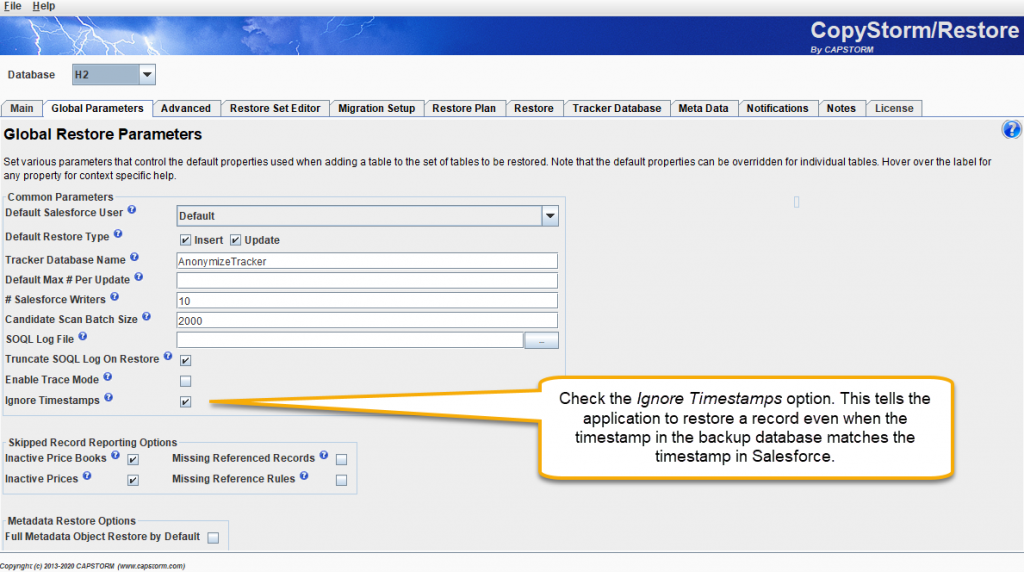
Task: Switch to the Notifications tab
Action: [777, 108]
